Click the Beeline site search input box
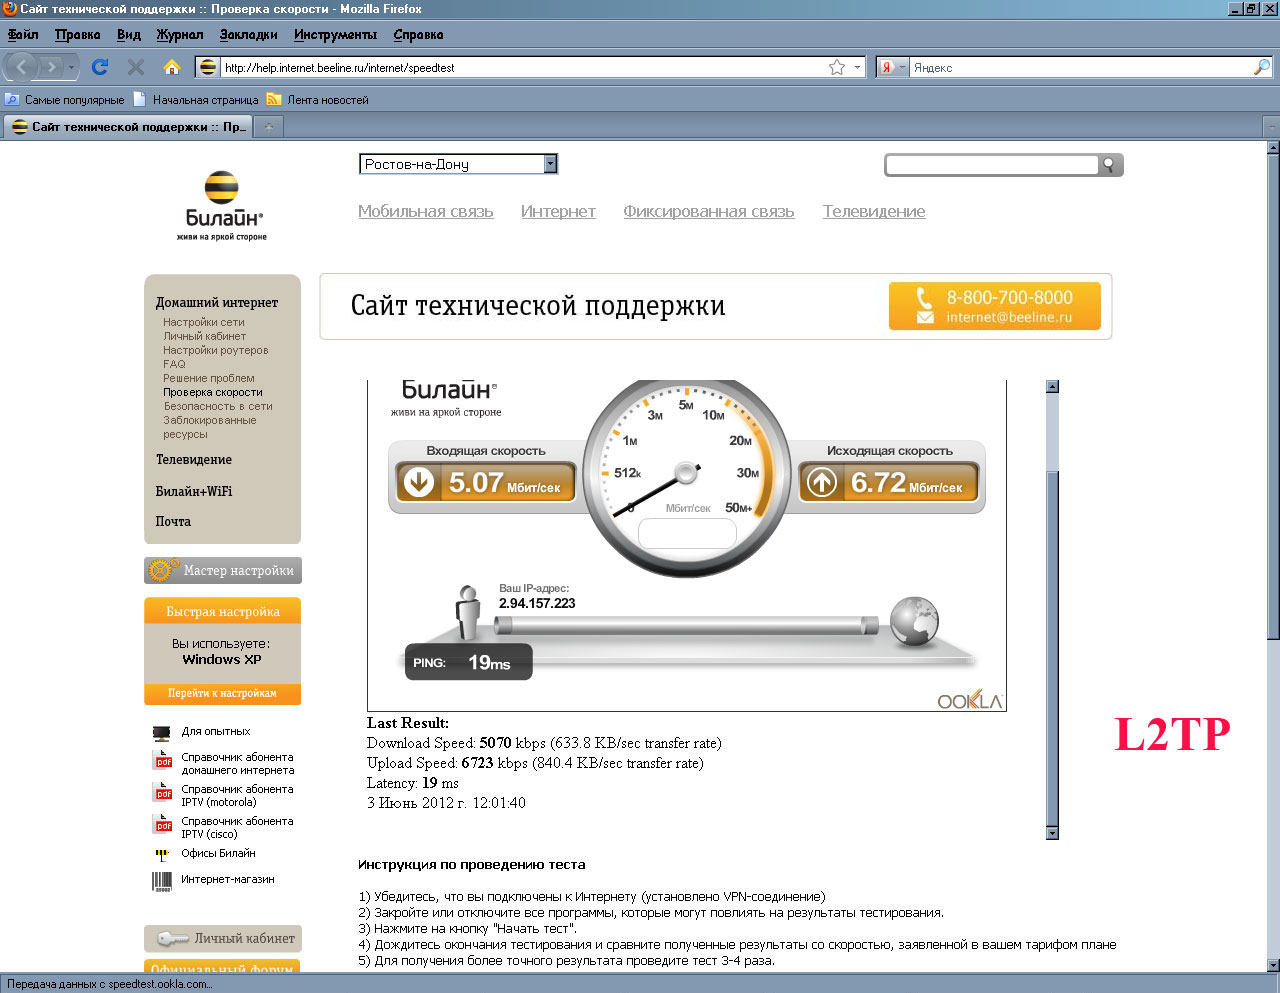 (992, 164)
